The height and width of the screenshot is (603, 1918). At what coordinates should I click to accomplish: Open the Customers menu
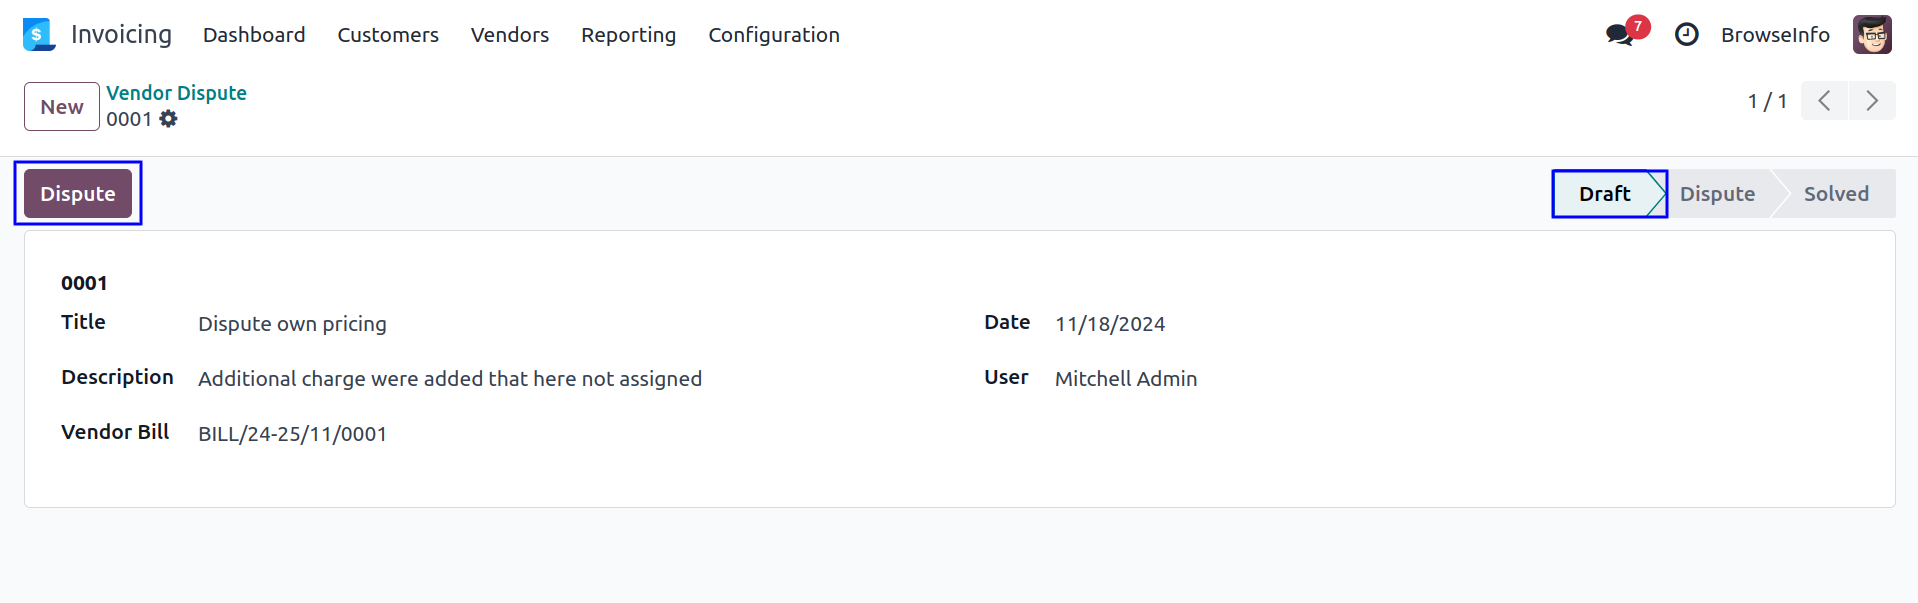point(388,35)
